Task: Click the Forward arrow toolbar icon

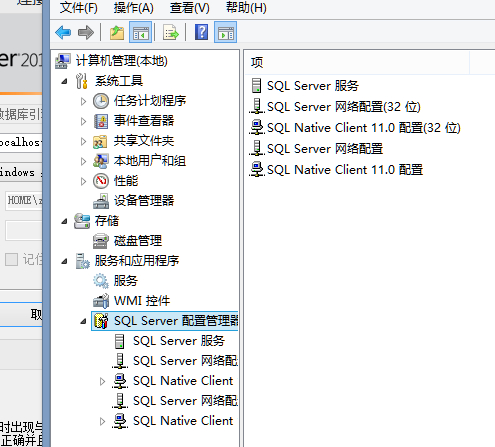Action: (86, 33)
